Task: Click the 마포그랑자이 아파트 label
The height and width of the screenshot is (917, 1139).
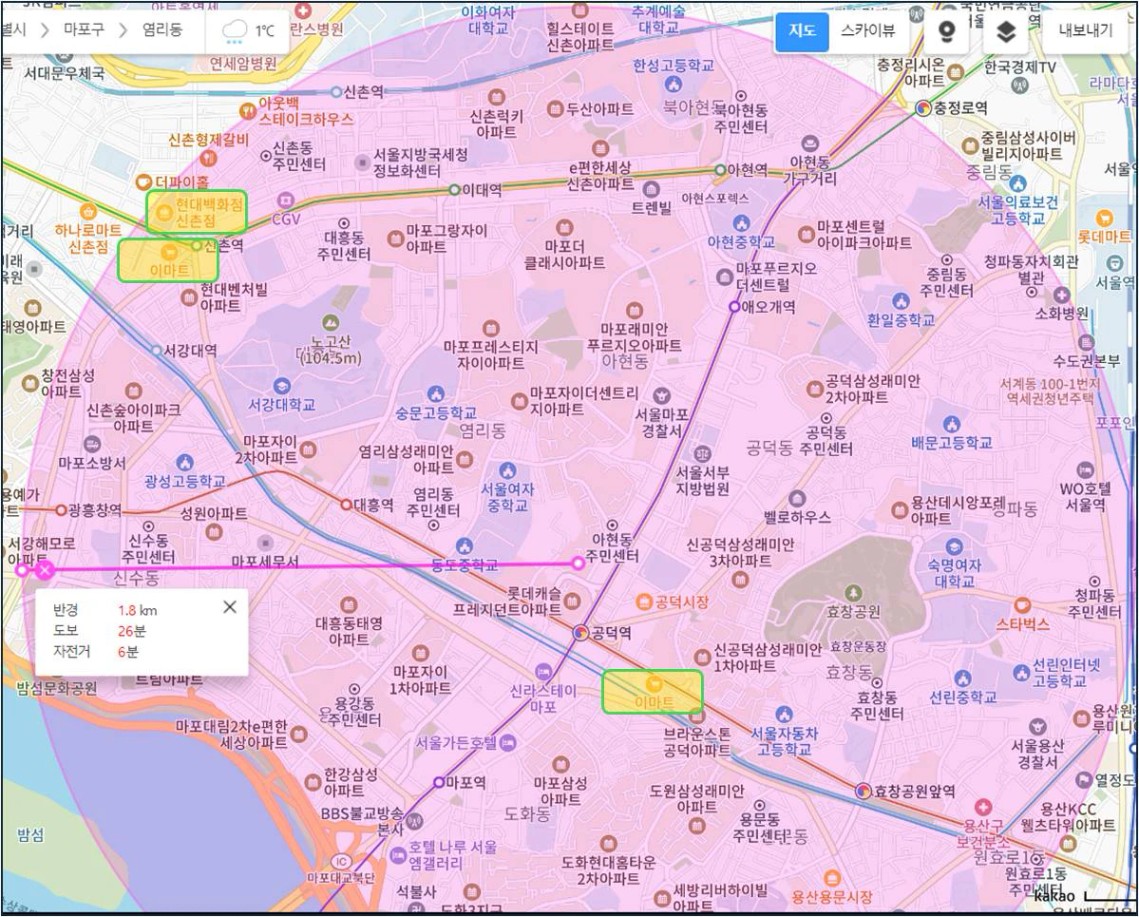Action: (x=446, y=238)
